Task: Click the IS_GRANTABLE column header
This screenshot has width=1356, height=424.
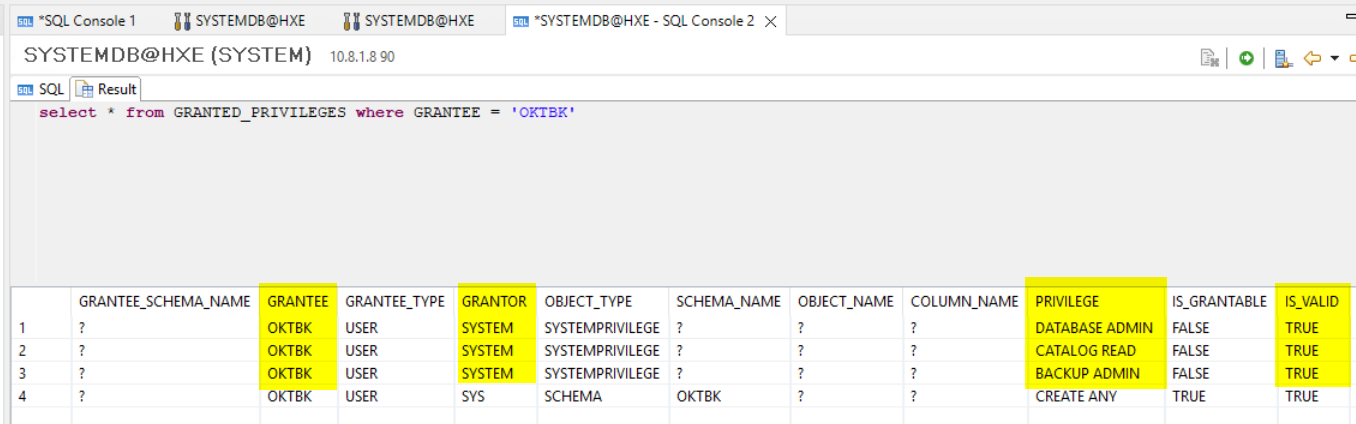Action: click(x=1219, y=301)
